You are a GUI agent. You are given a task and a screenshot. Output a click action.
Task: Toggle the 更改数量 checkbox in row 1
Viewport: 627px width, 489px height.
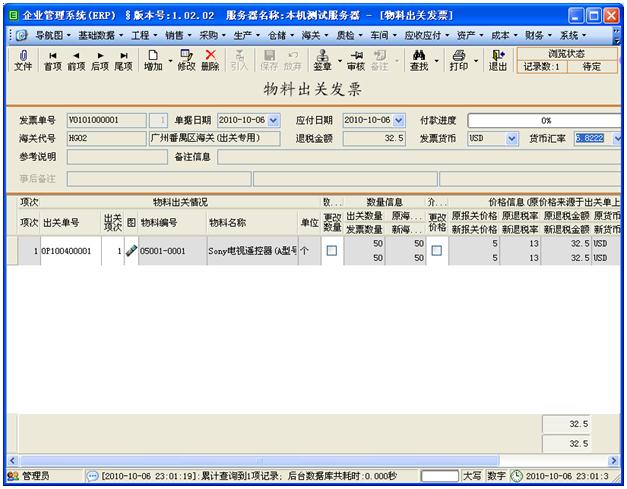pos(332,251)
